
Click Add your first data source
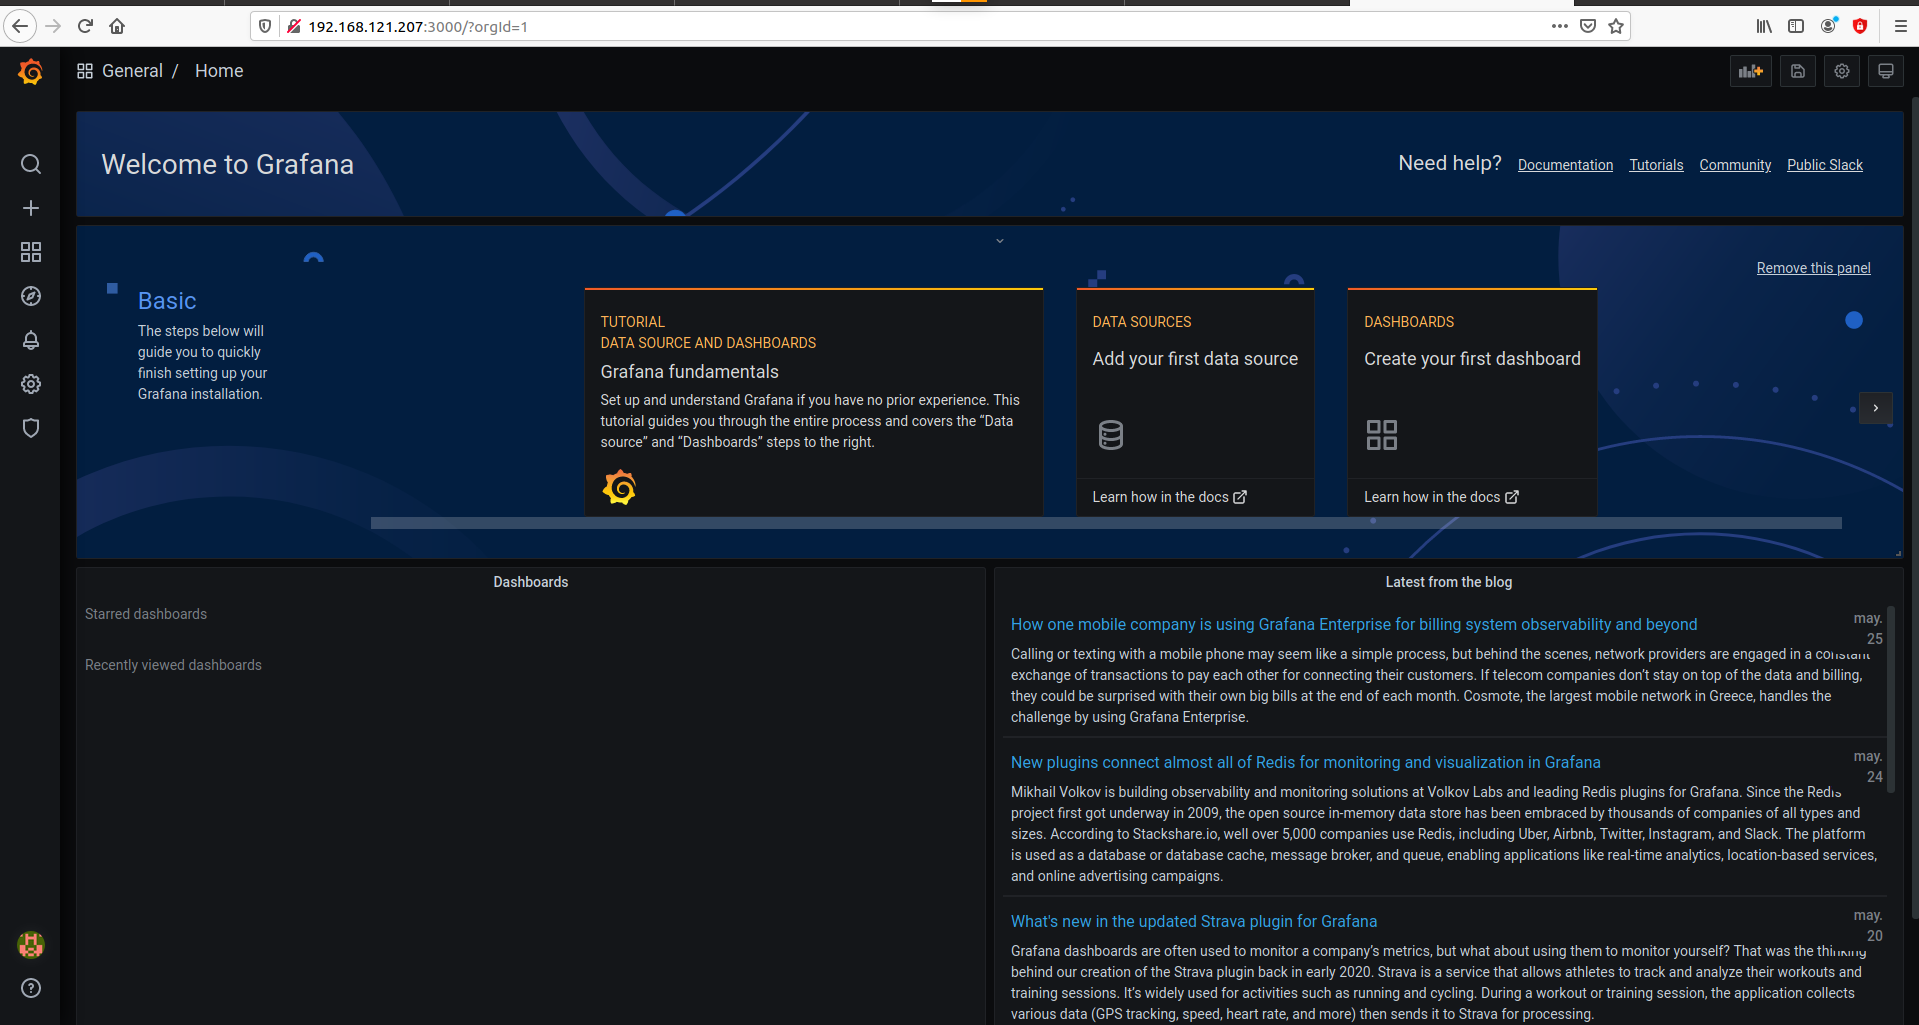(1195, 359)
